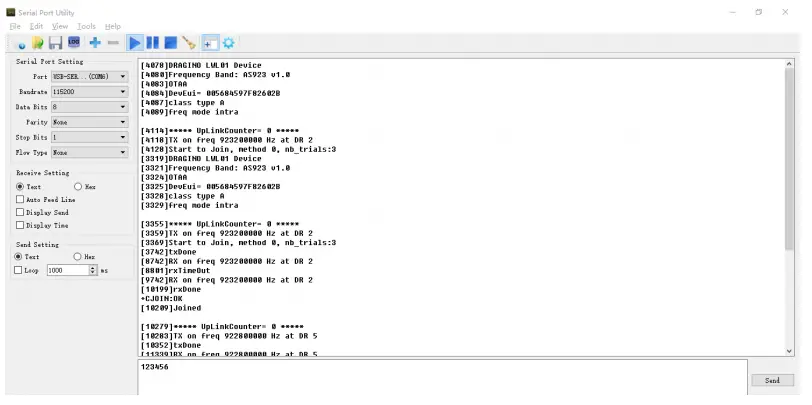Screen dimensions: 812x405
Task: Stop the serial connection with the stop icon
Action: tap(170, 43)
